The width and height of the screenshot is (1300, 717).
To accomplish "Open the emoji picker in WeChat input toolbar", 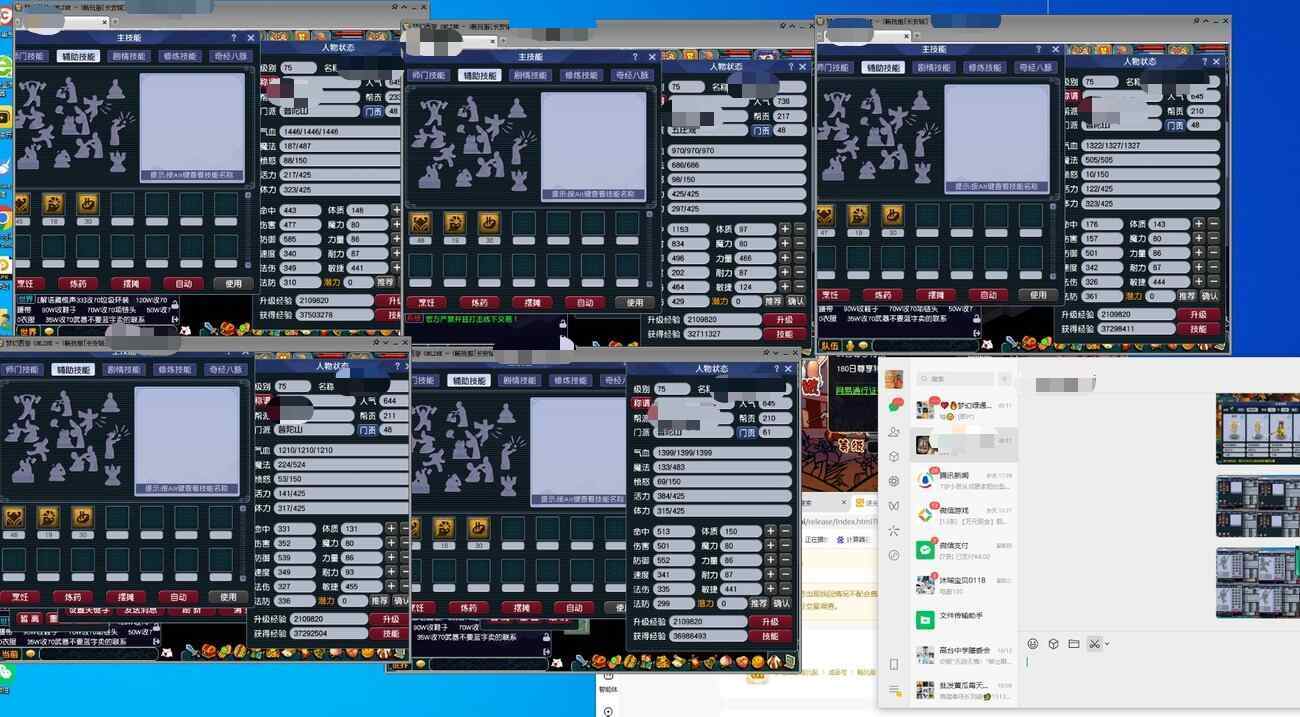I will (x=1033, y=643).
